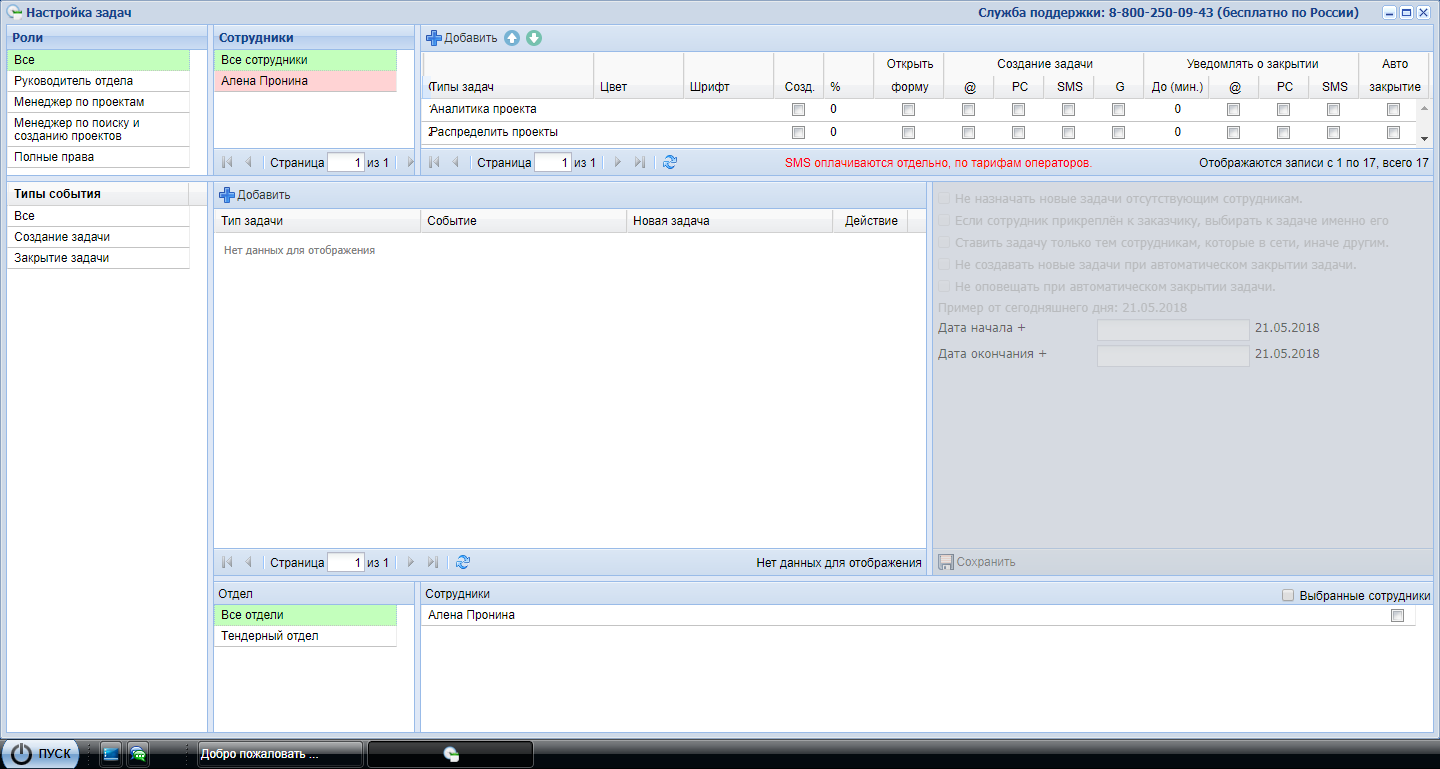The width and height of the screenshot is (1440, 769).
Task: Click the move-down arrow in task types toolbar
Action: point(534,38)
